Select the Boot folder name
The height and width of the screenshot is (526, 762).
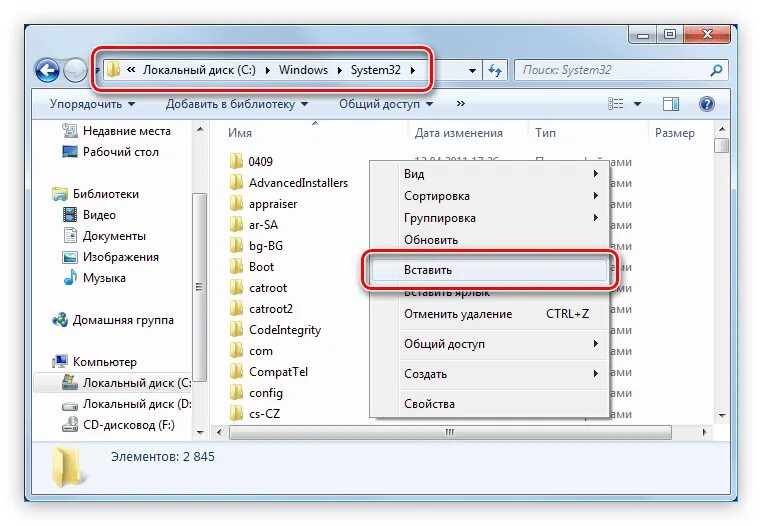tap(261, 266)
